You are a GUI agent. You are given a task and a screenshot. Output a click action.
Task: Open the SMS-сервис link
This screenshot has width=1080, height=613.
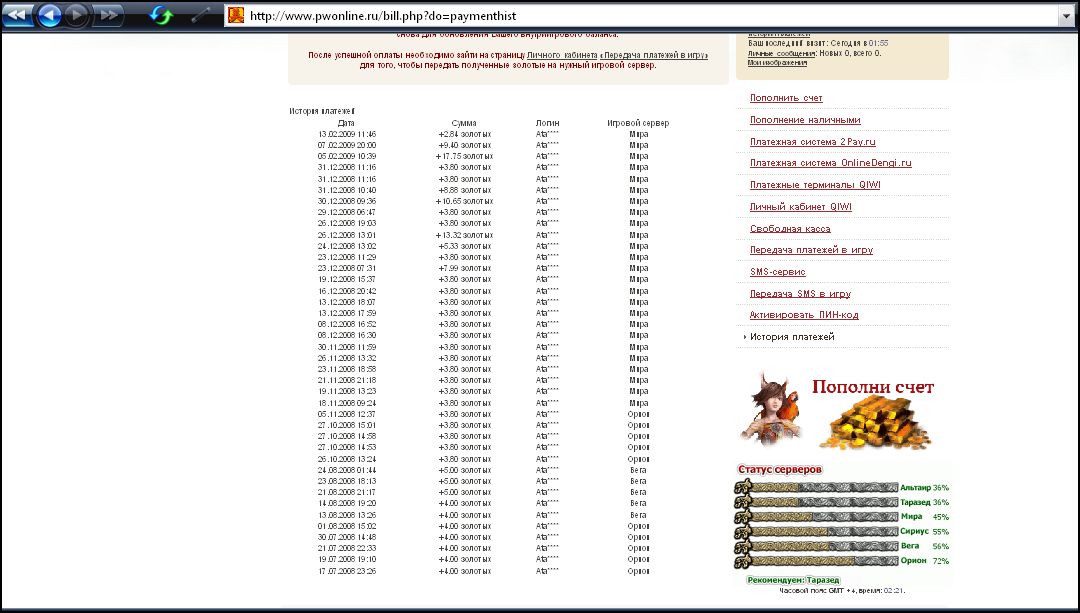tap(777, 272)
